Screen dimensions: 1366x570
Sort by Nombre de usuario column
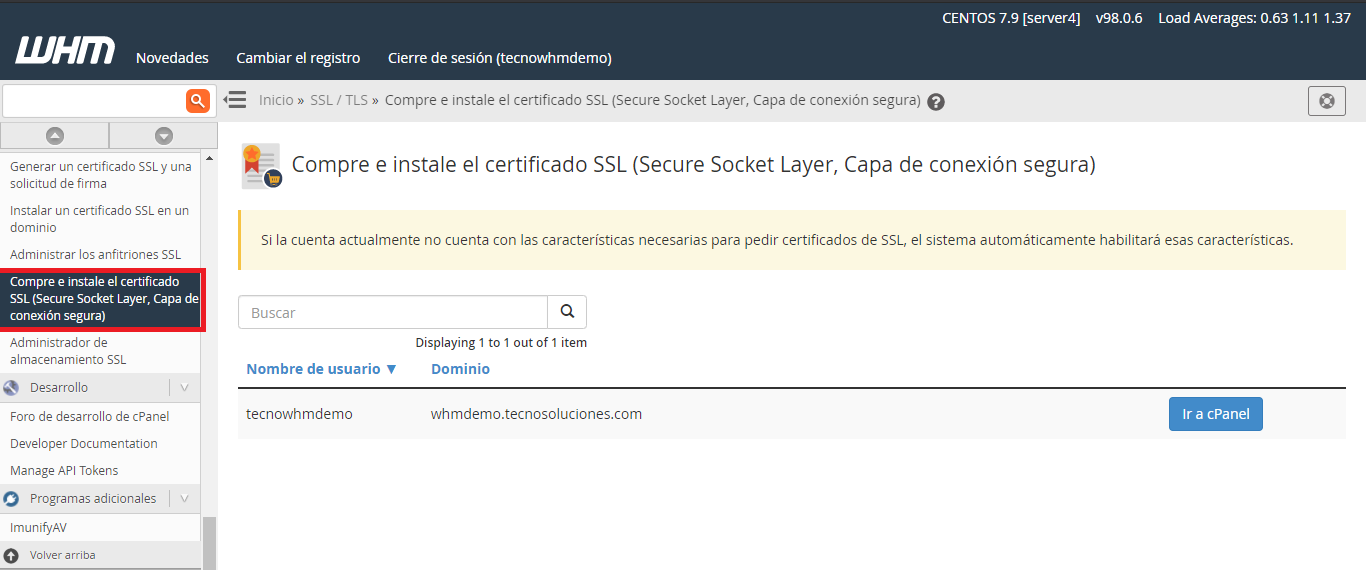click(x=321, y=369)
